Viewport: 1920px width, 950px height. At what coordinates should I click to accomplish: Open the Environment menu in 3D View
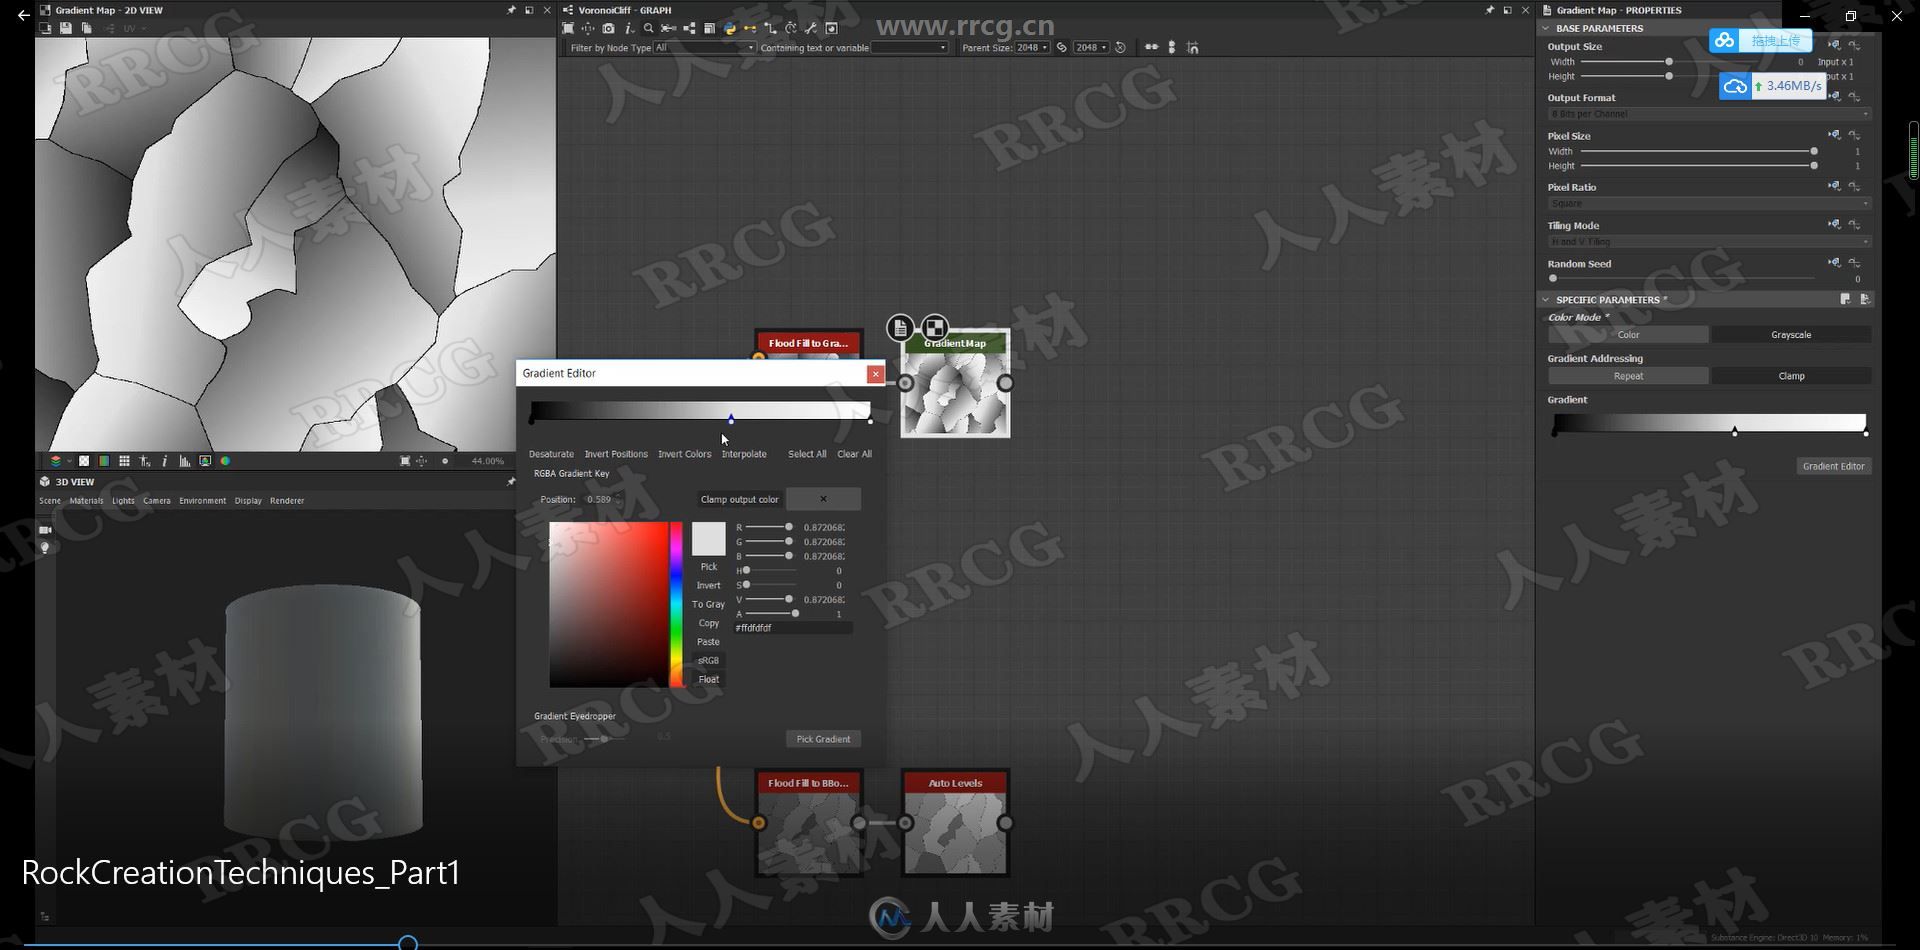pyautogui.click(x=203, y=501)
